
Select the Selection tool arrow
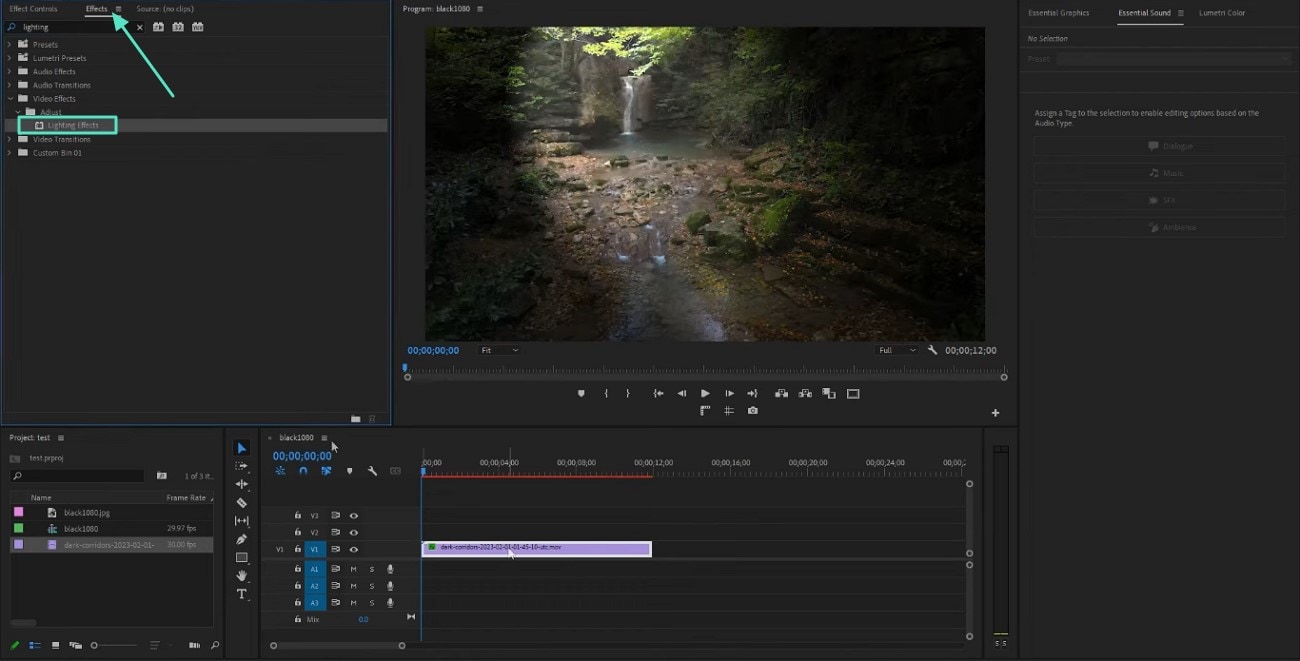(x=241, y=448)
